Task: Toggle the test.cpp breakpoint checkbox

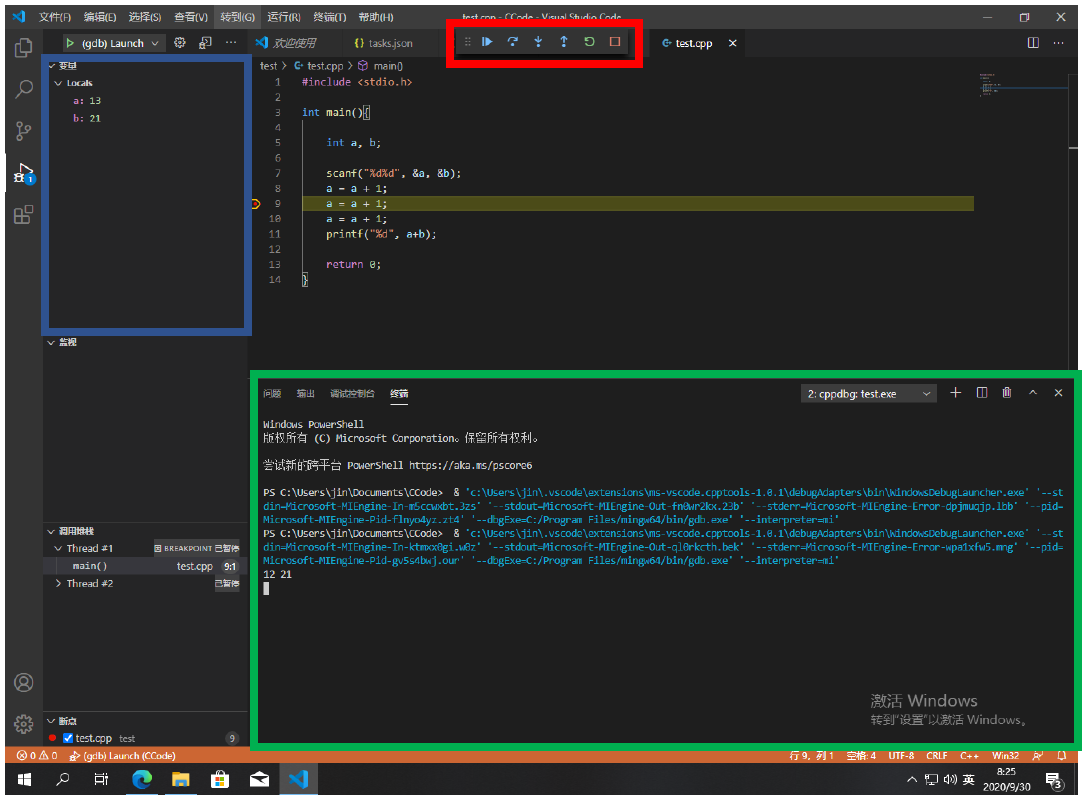Action: 69,738
